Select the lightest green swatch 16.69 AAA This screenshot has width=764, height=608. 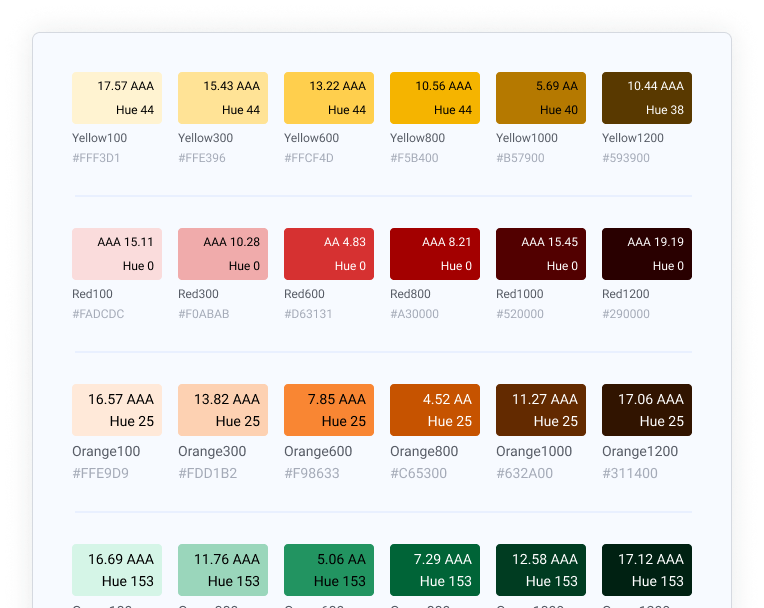pyautogui.click(x=117, y=570)
